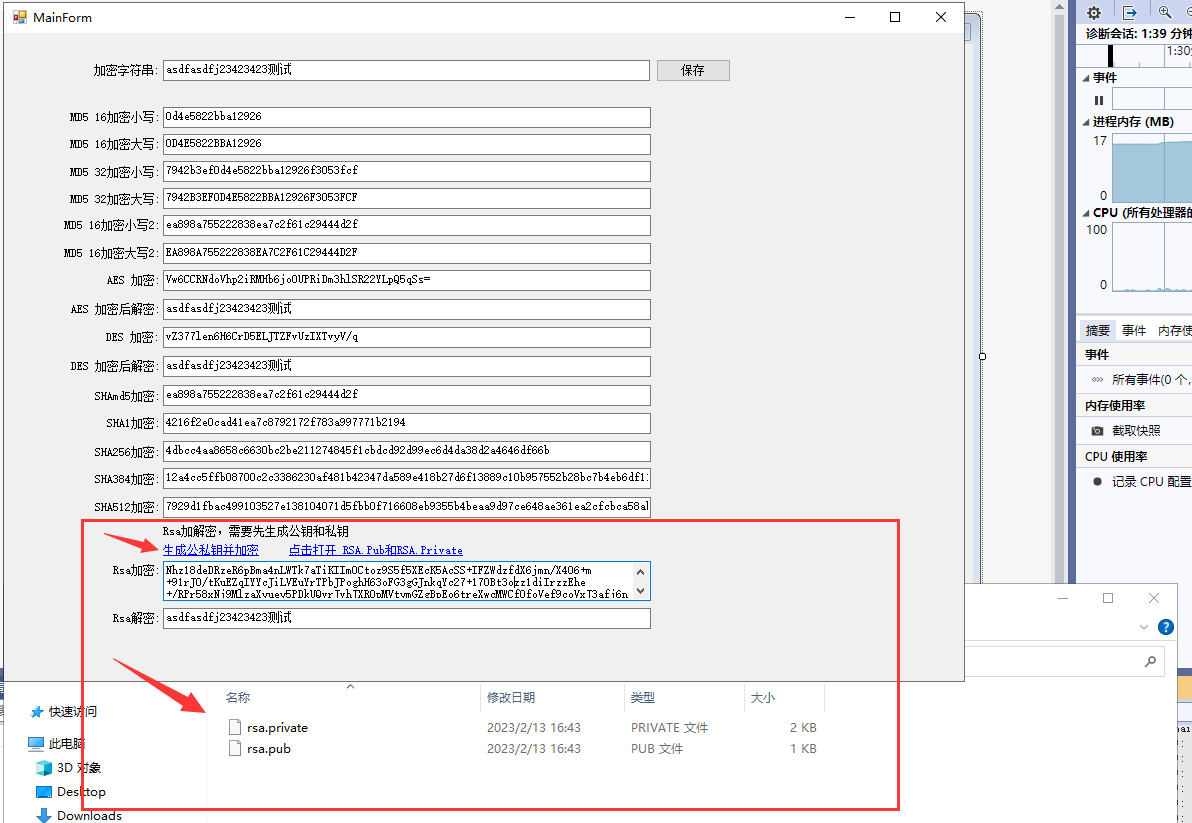This screenshot has height=823, width=1192.
Task: Click the Downloads arrow icon in sidebar
Action: pyautogui.click(x=44, y=815)
